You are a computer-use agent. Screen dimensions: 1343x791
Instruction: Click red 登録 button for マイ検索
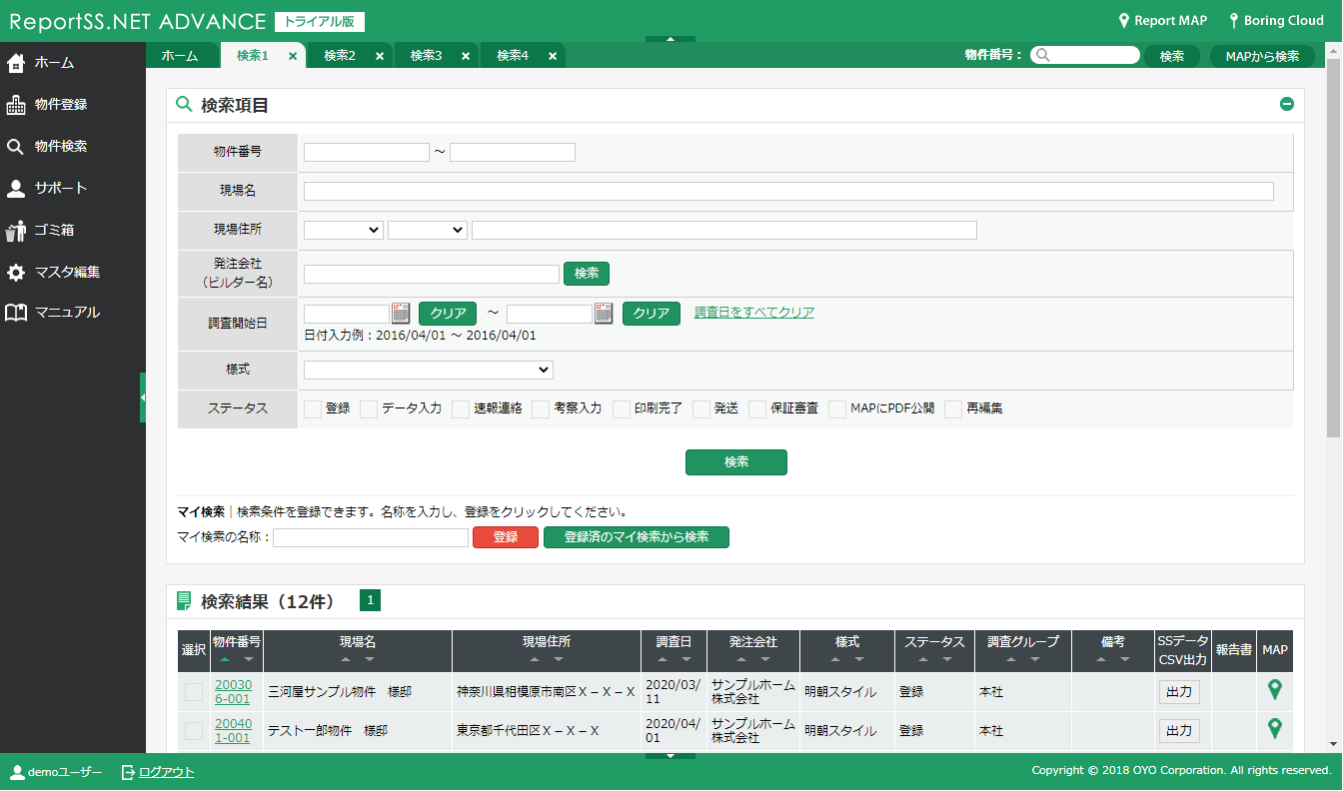click(505, 537)
